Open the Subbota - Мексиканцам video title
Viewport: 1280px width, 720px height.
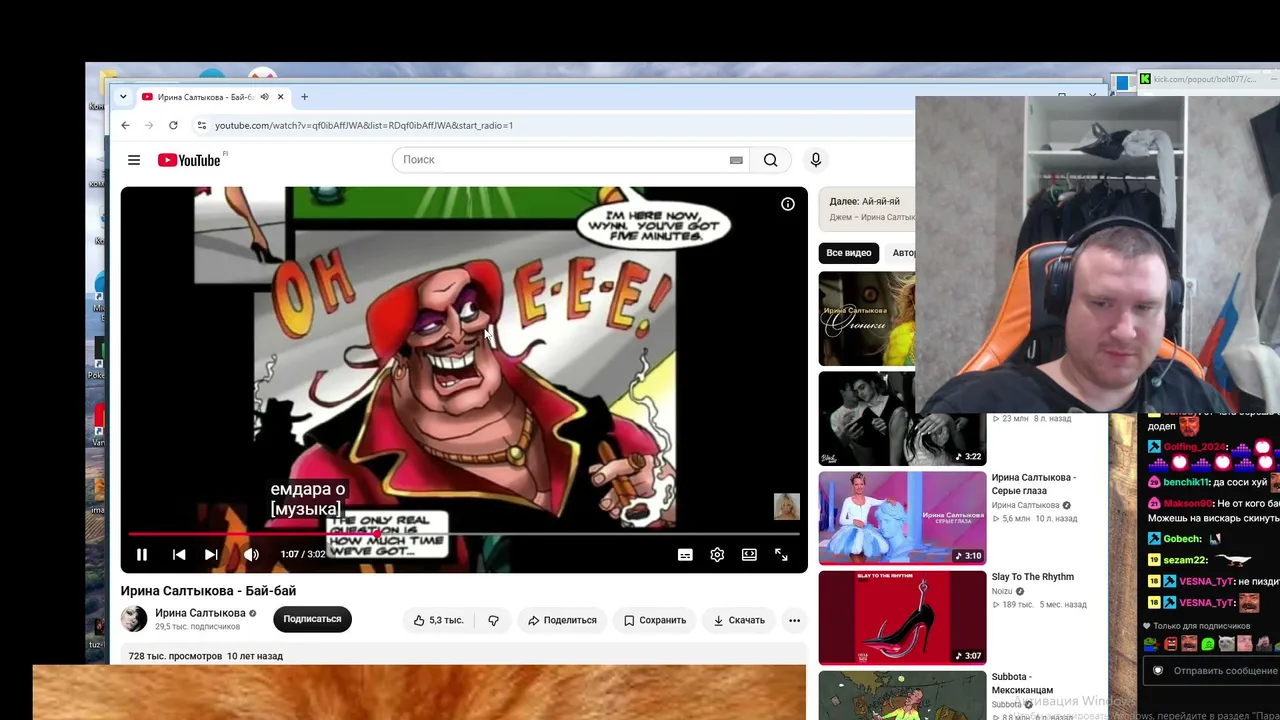pyautogui.click(x=1022, y=683)
